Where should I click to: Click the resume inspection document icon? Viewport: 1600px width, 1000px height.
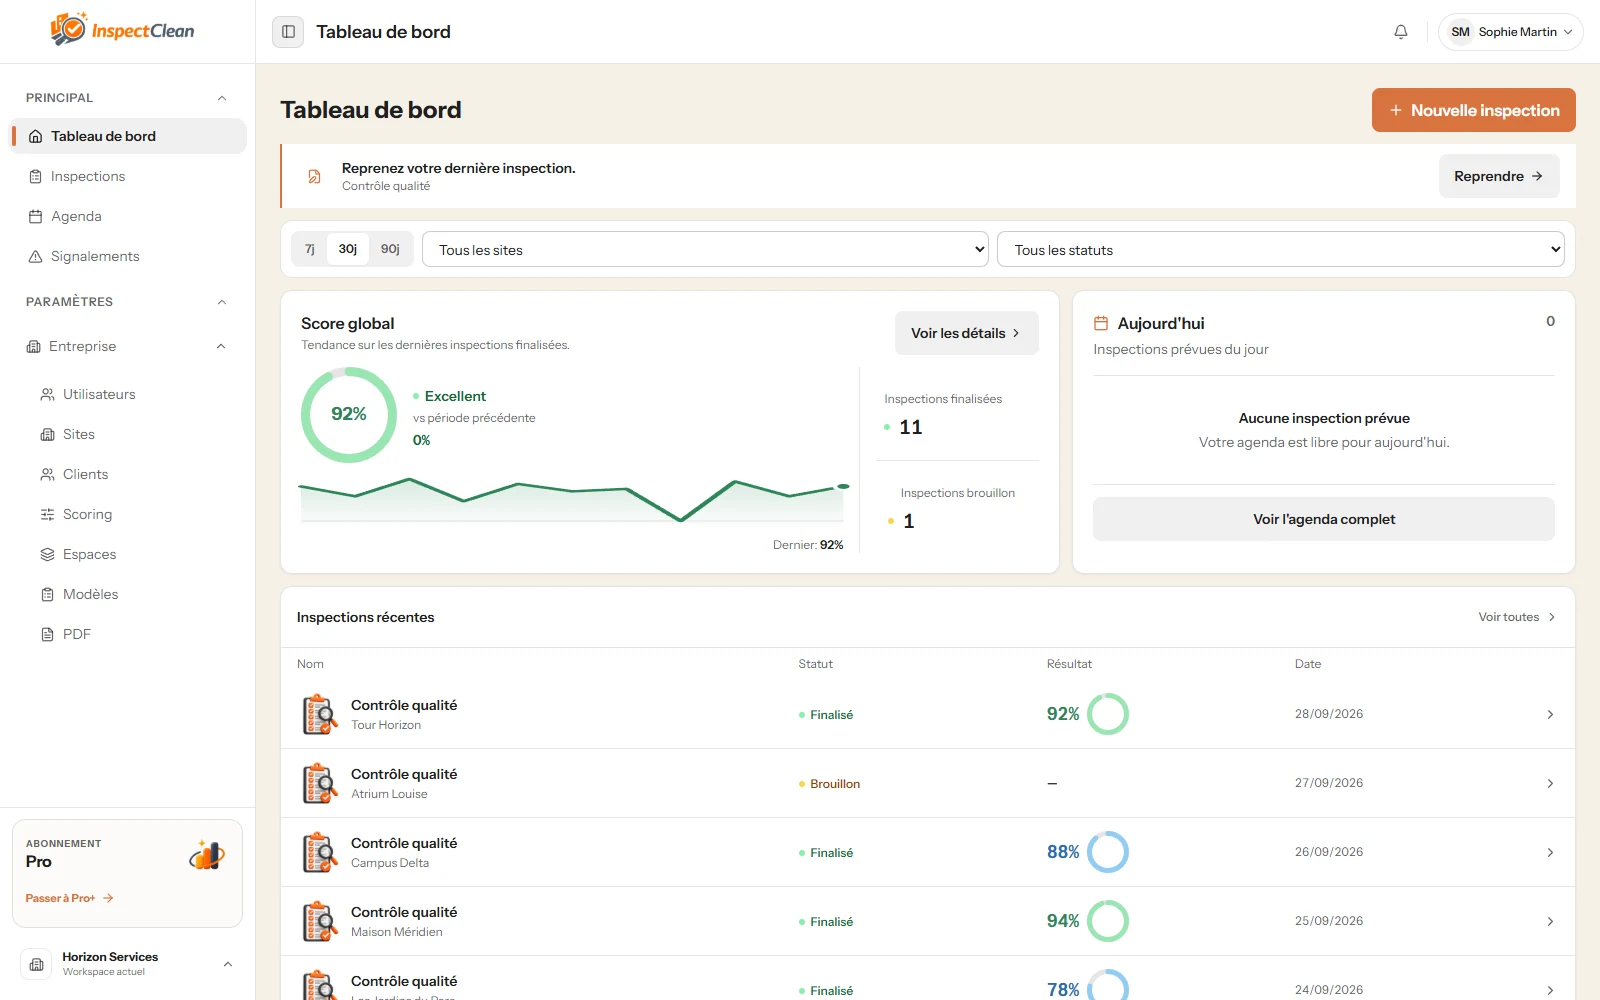(x=314, y=177)
